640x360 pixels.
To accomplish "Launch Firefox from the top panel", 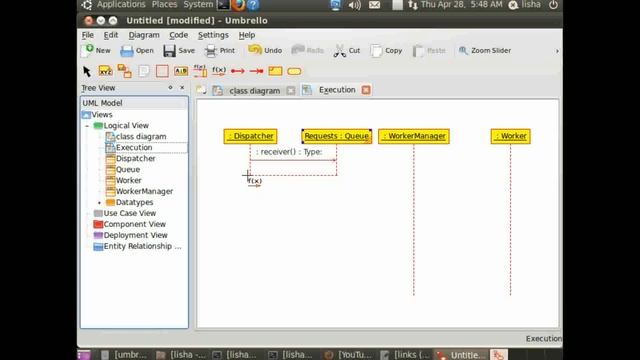I will pos(238,5).
